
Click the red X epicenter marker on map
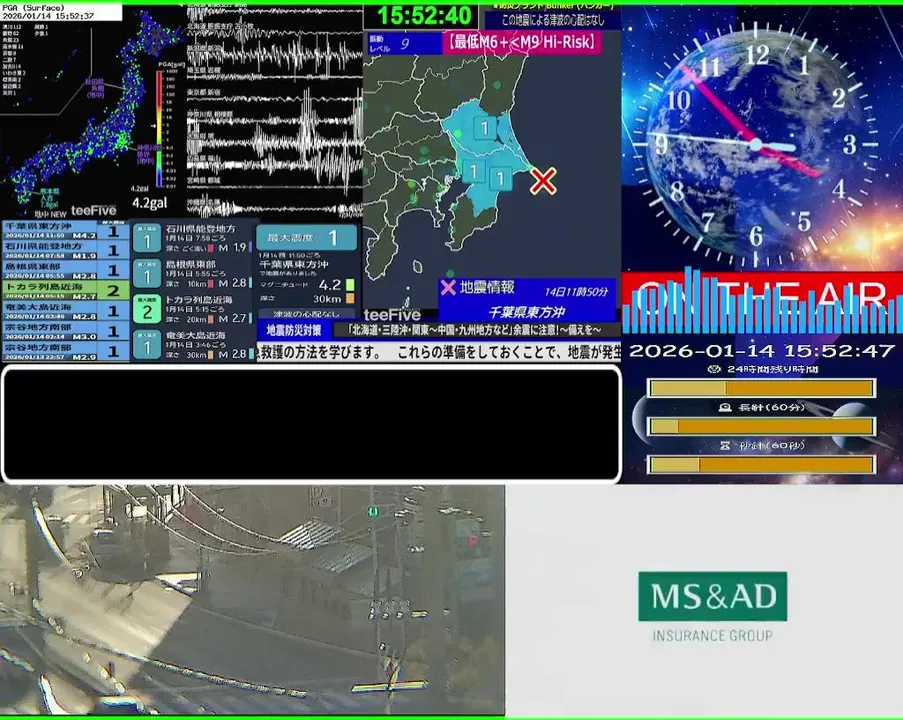542,181
